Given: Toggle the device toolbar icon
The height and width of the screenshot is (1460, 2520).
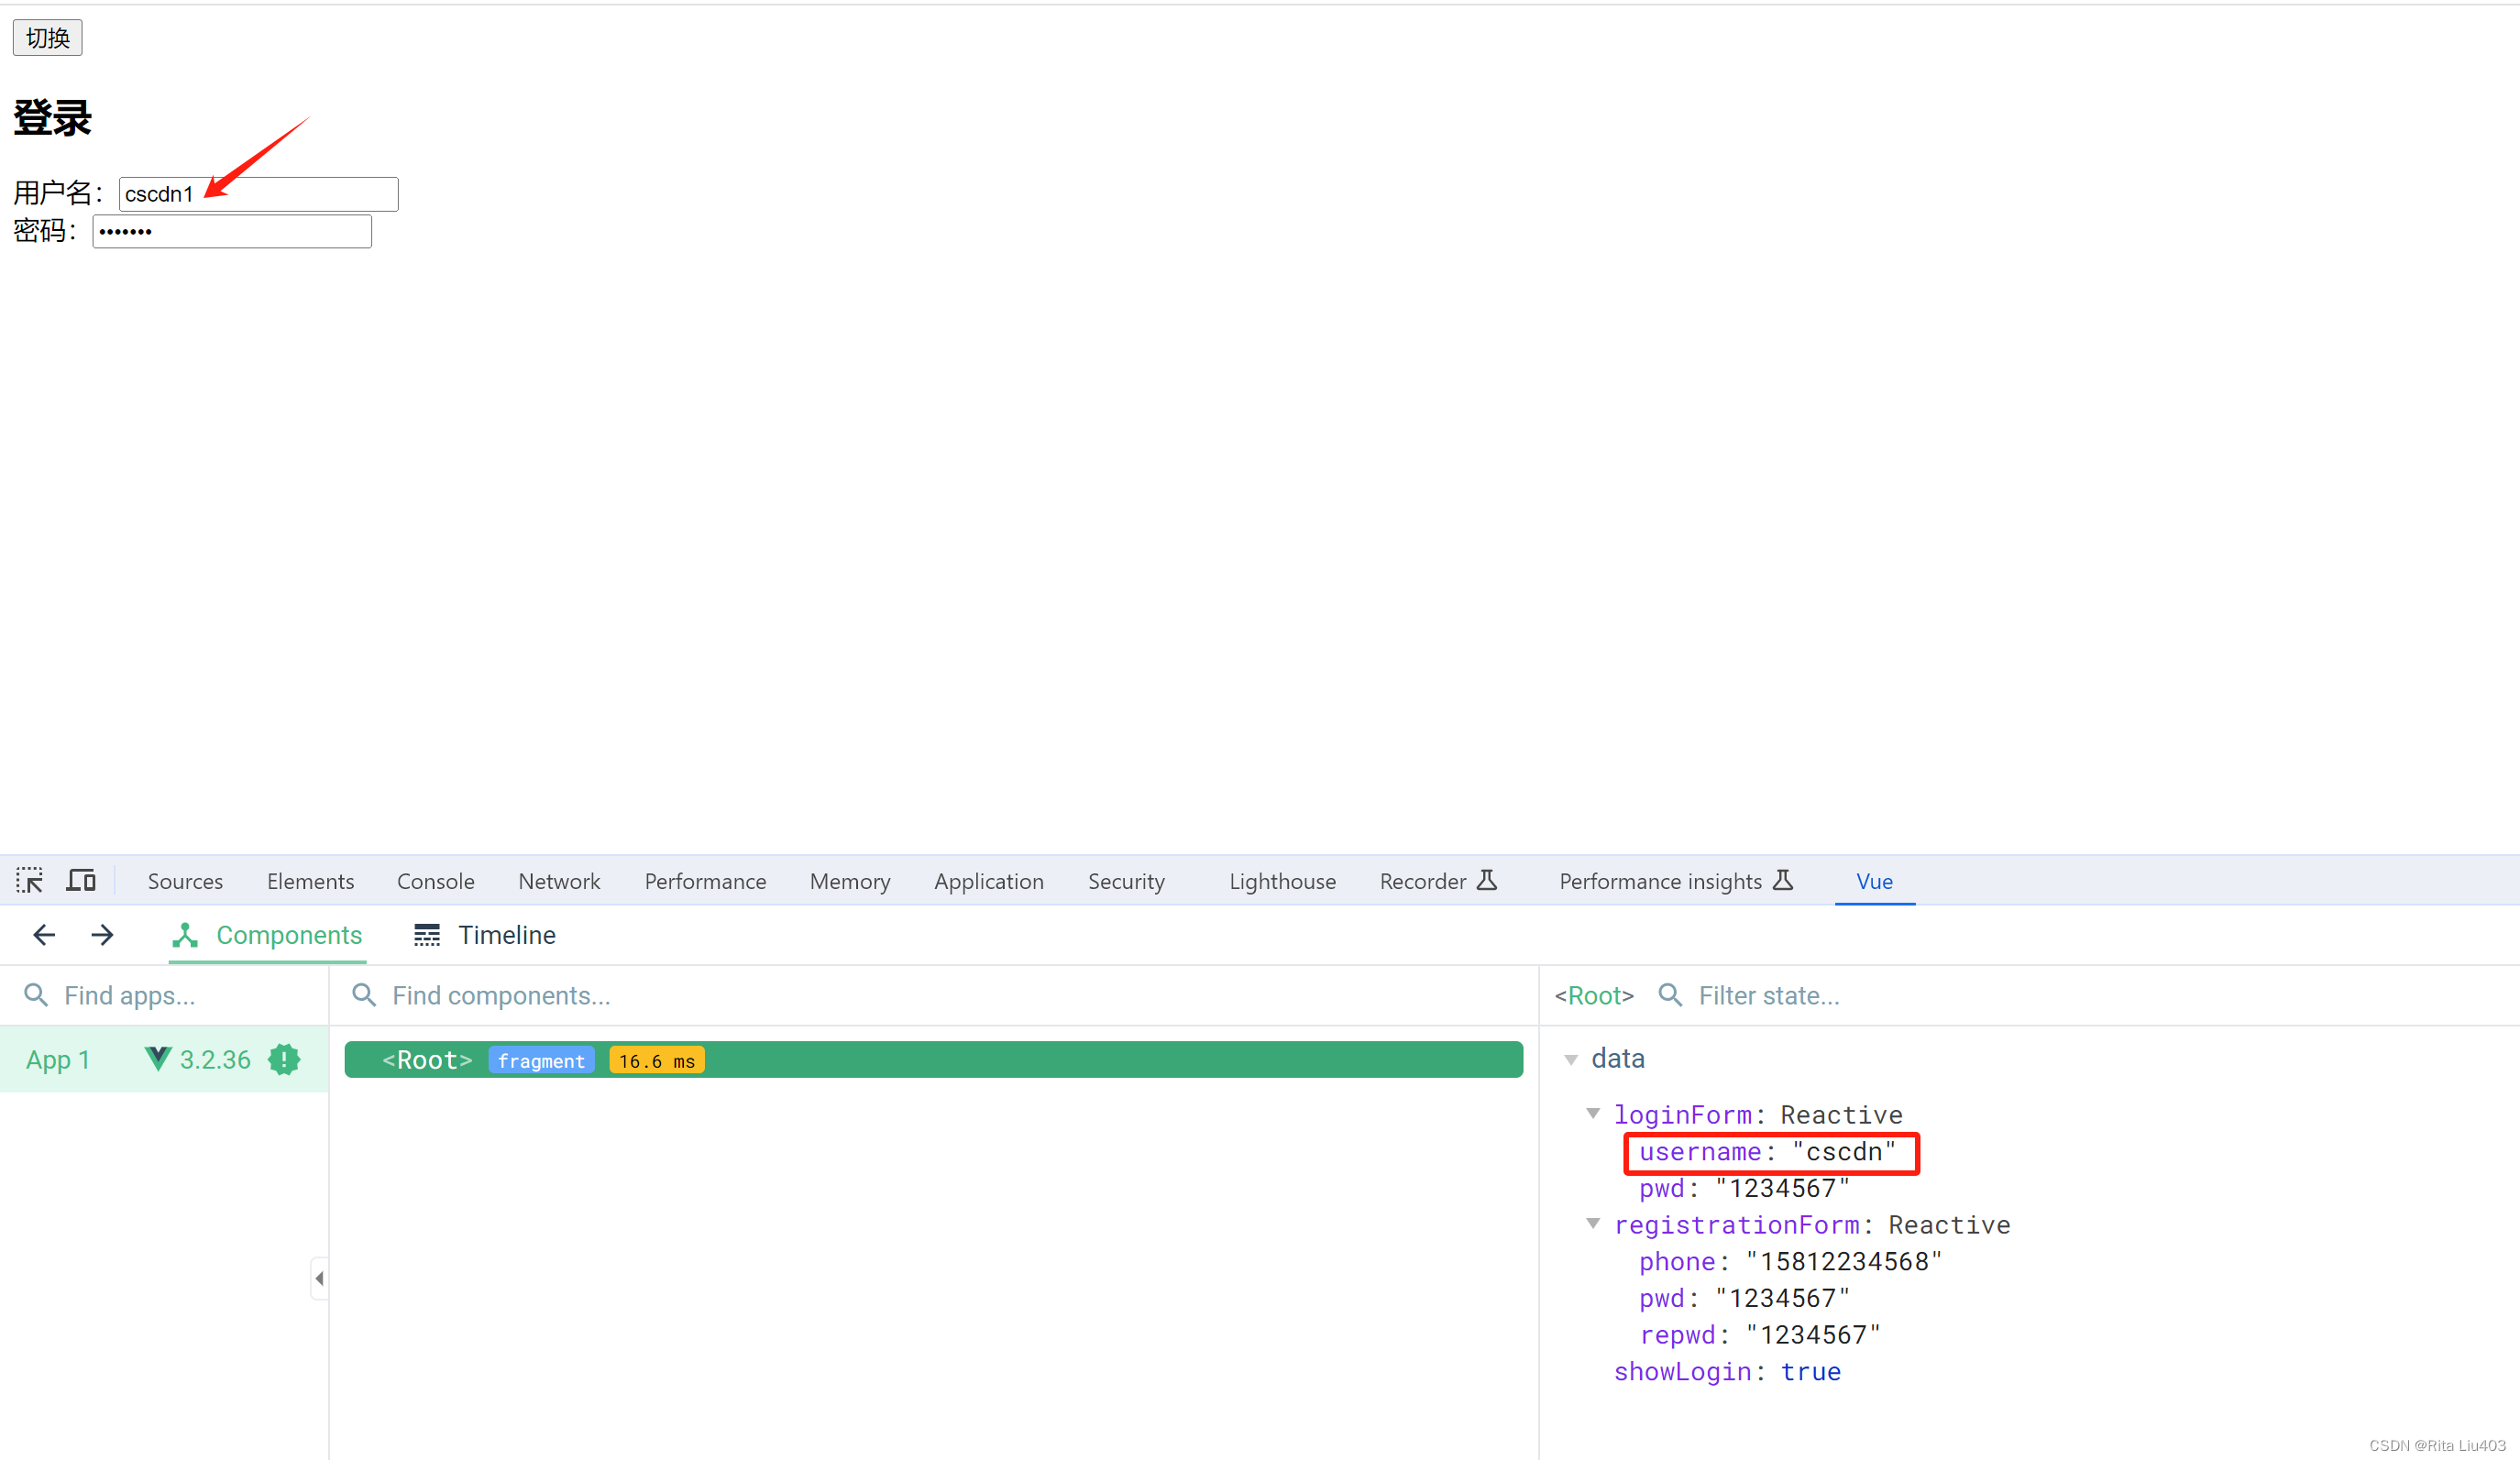Looking at the screenshot, I should pos(81,881).
